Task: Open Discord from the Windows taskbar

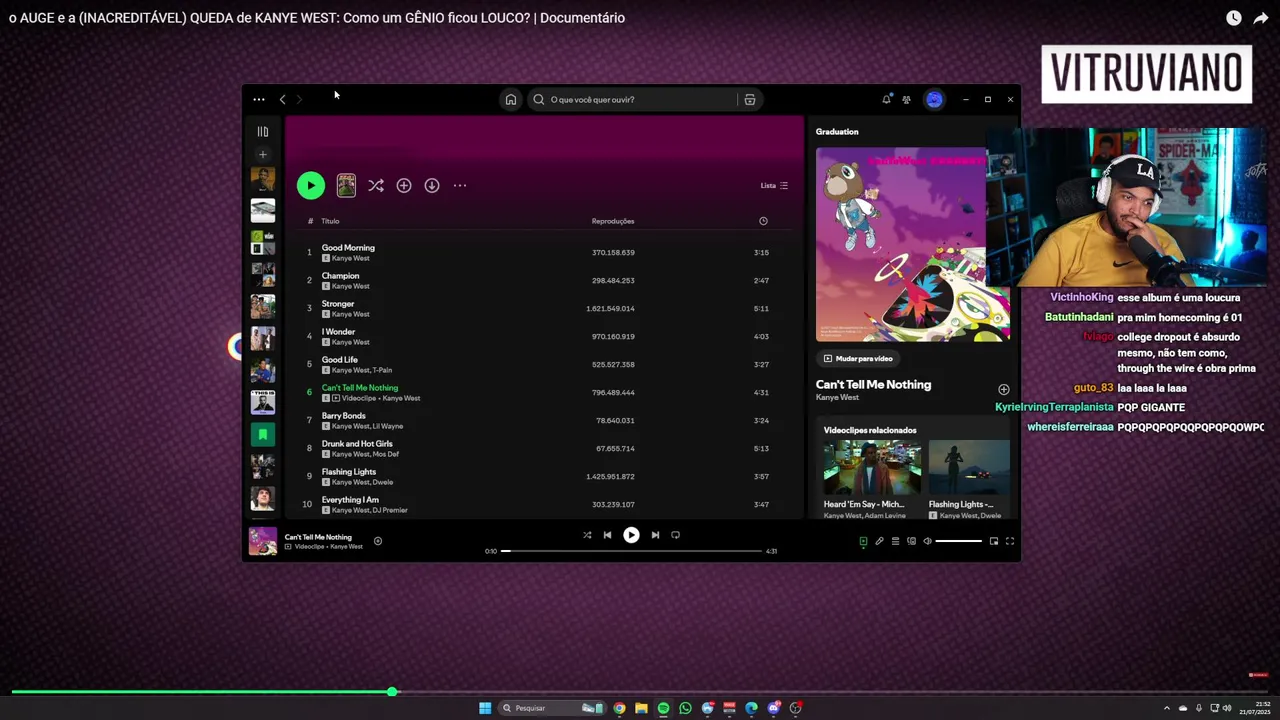Action: pyautogui.click(x=773, y=708)
